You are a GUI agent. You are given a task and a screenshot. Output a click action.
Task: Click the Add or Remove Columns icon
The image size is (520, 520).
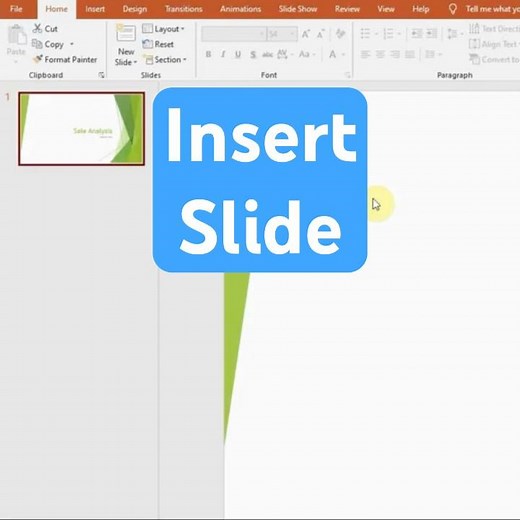click(x=430, y=54)
